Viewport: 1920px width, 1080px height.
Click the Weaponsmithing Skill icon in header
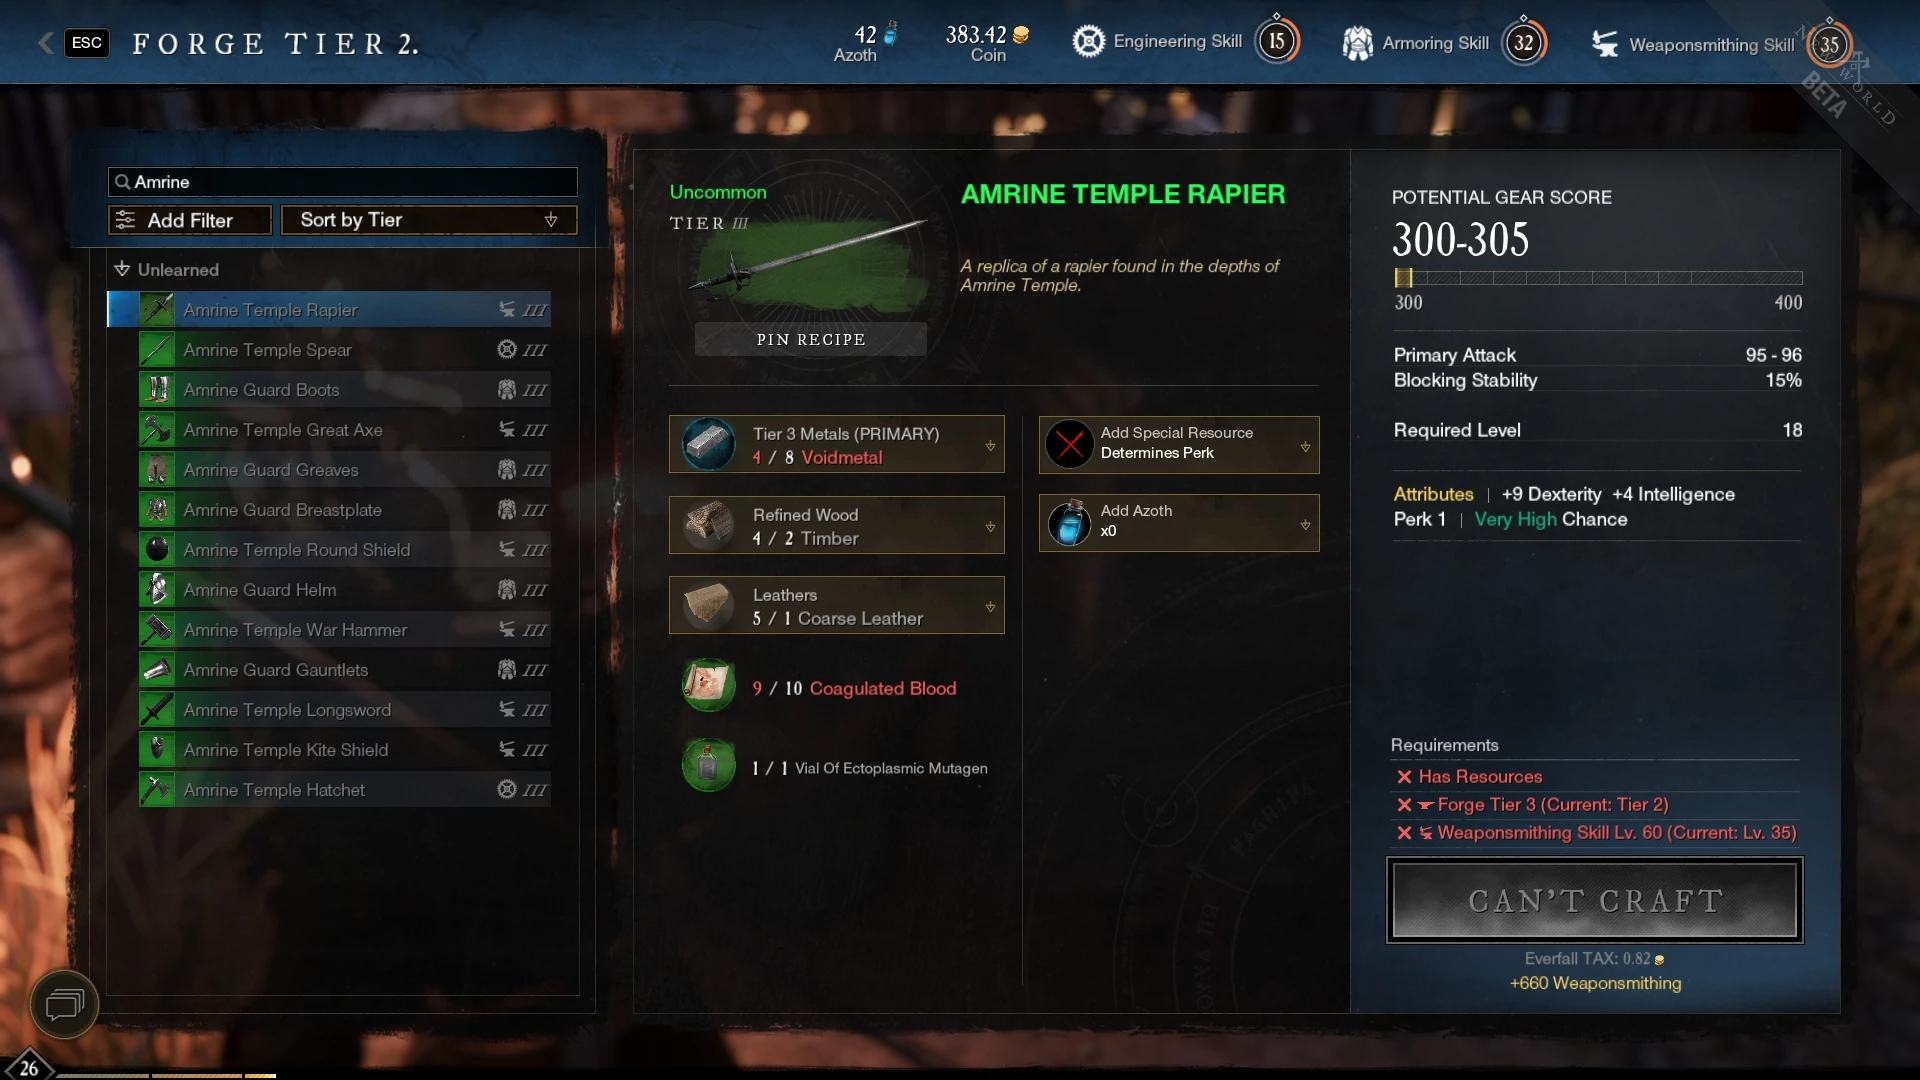tap(1605, 44)
